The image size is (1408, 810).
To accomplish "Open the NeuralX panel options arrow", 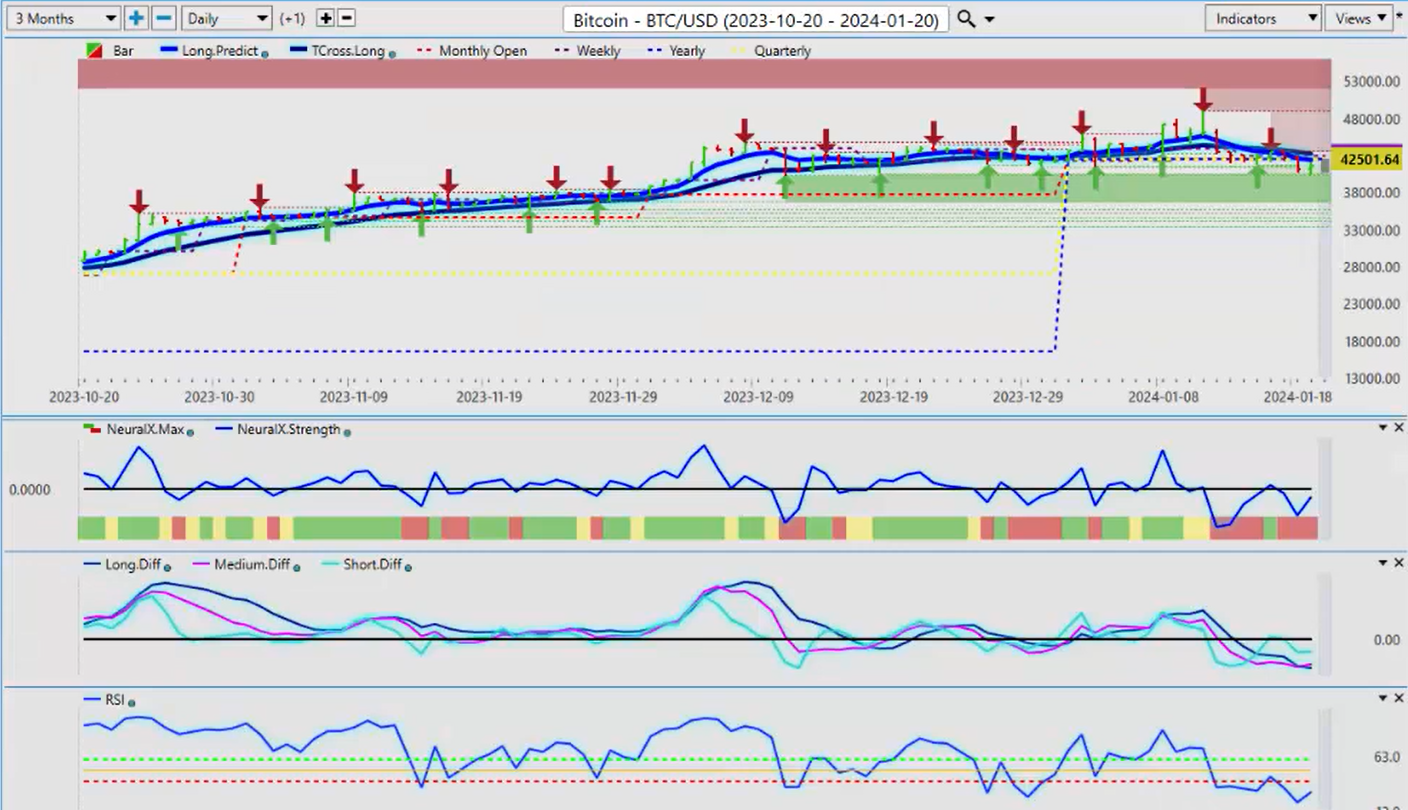I will pyautogui.click(x=1383, y=428).
